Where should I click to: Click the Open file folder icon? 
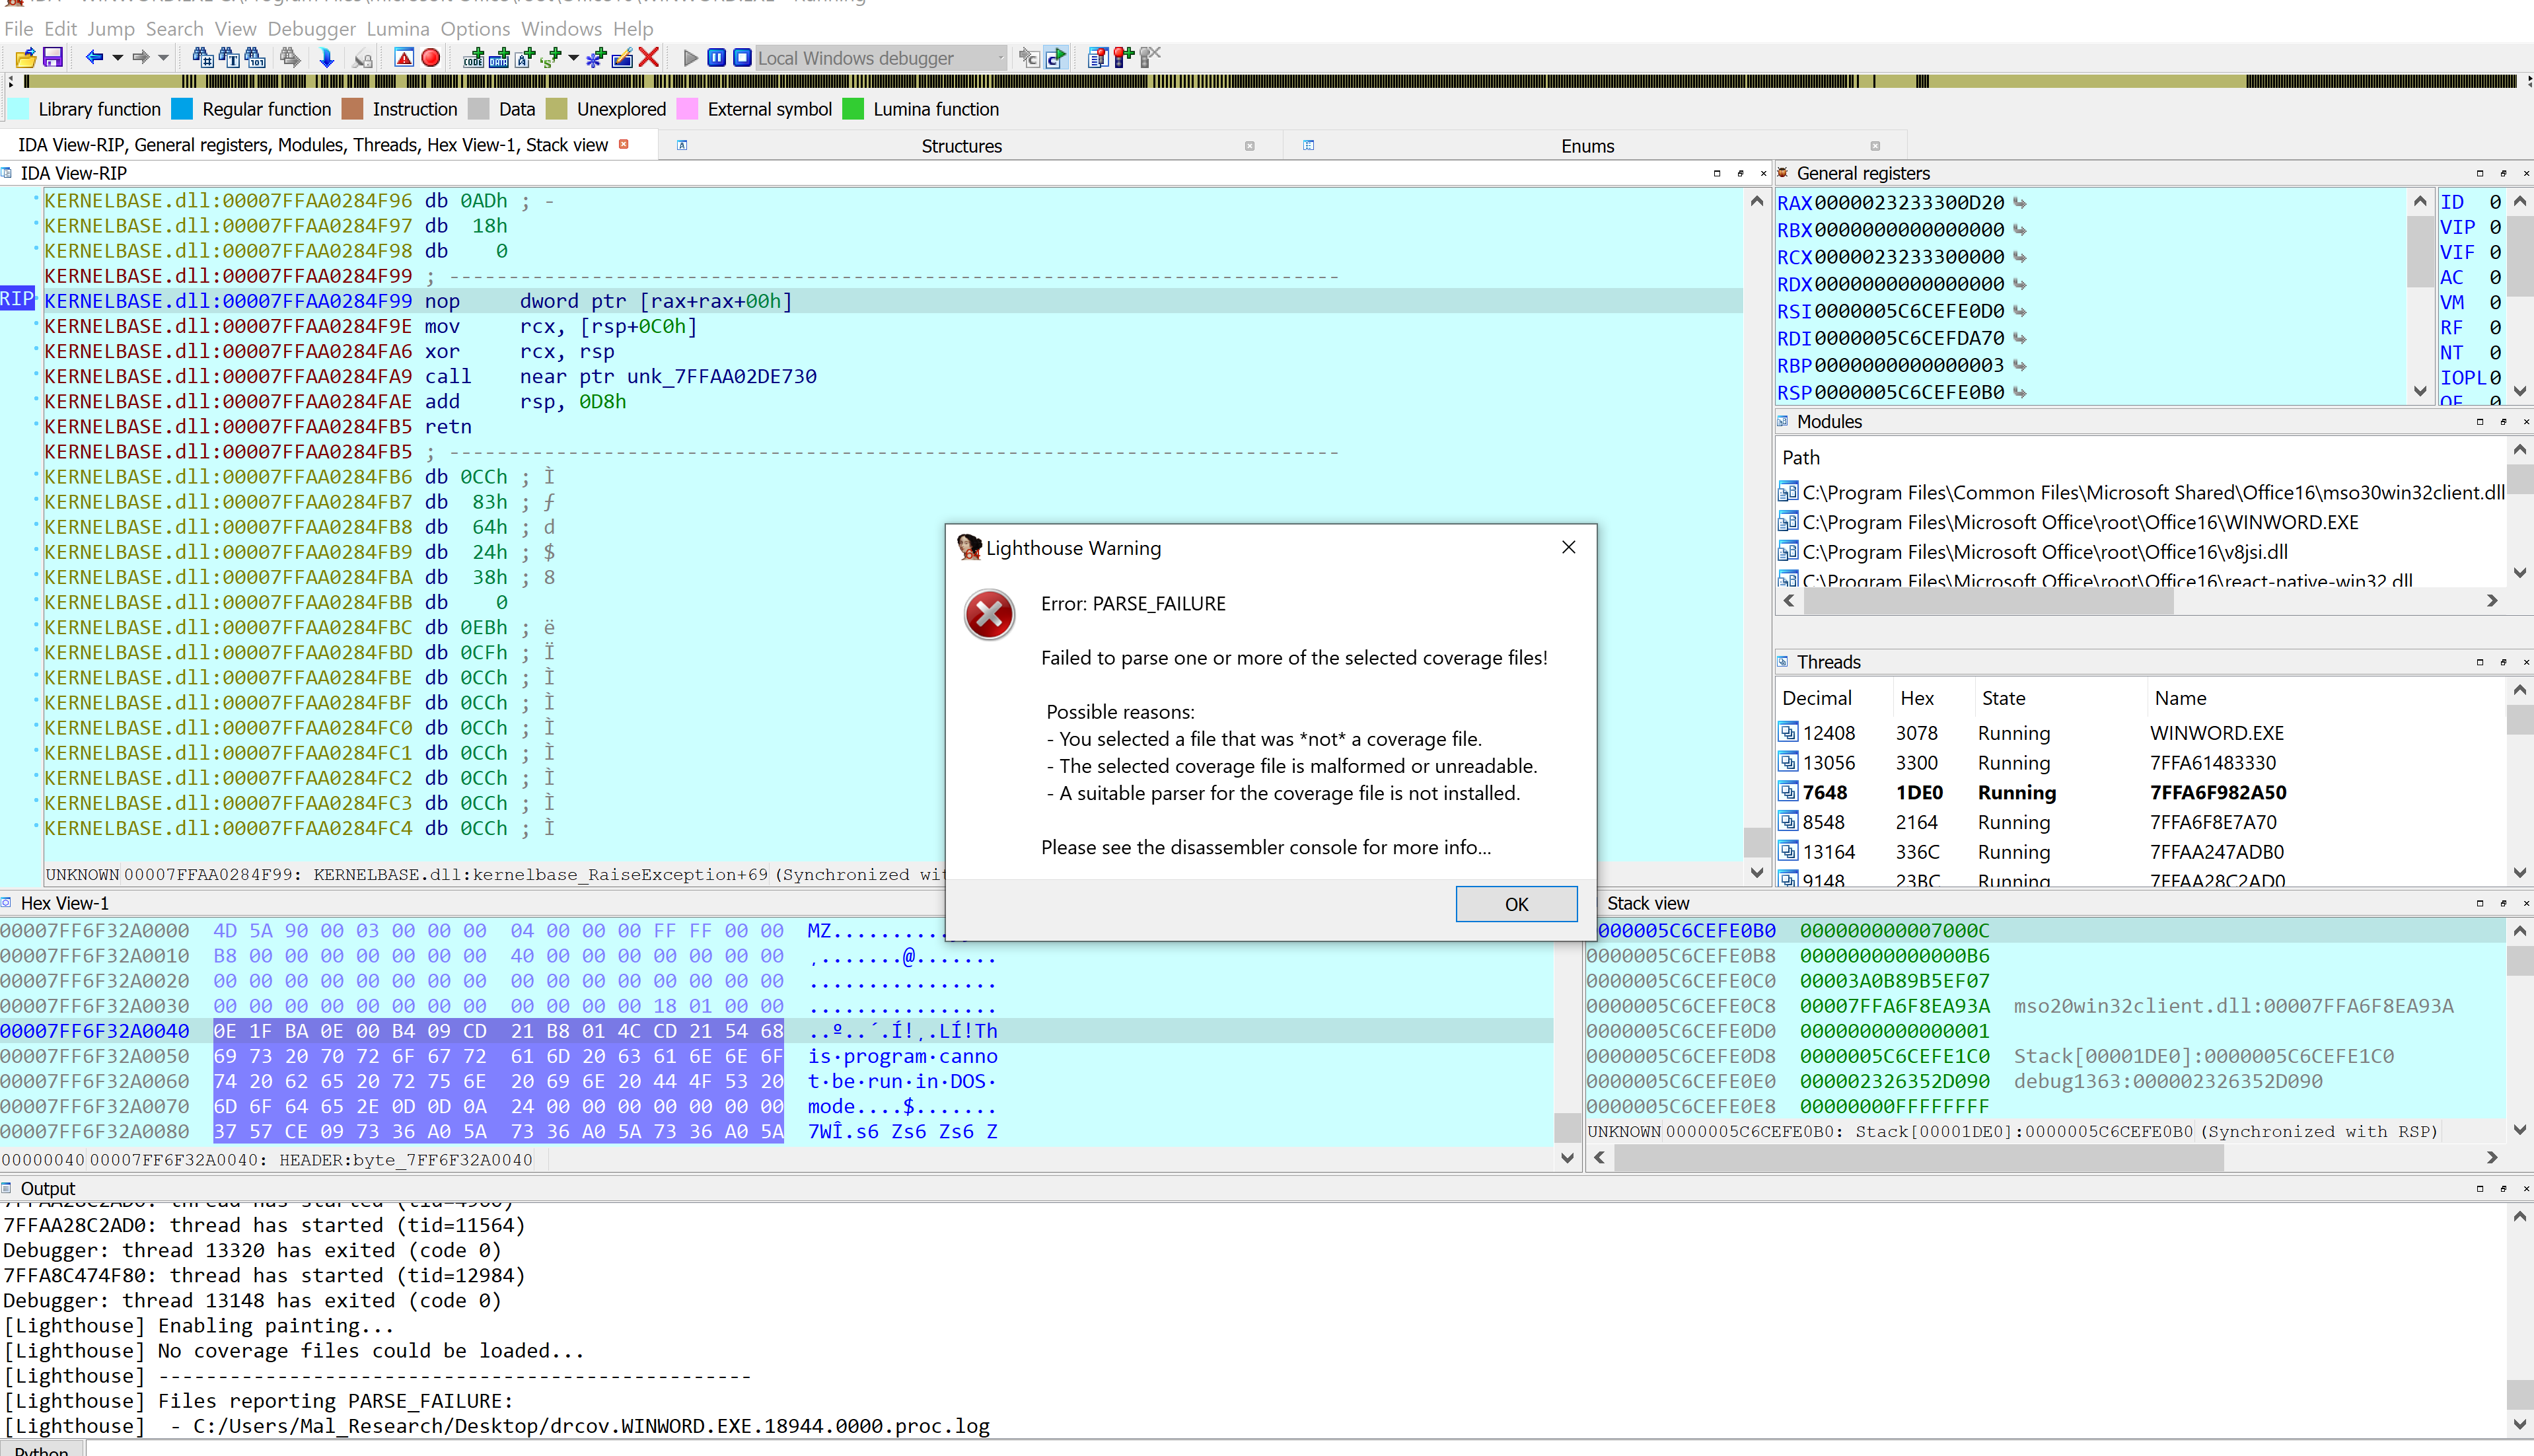coord(26,58)
